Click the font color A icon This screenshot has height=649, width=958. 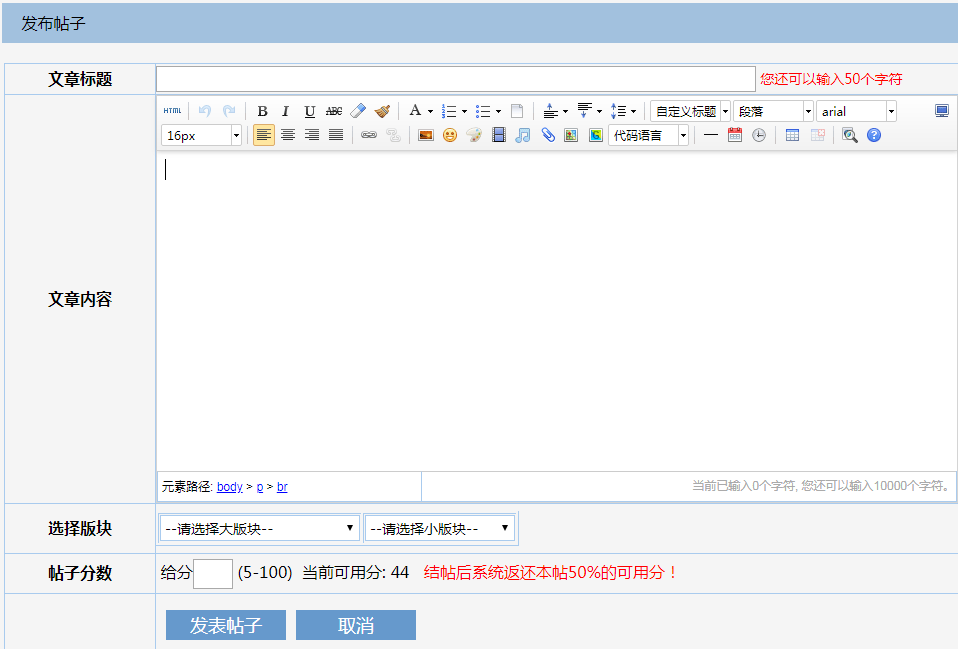click(x=415, y=111)
